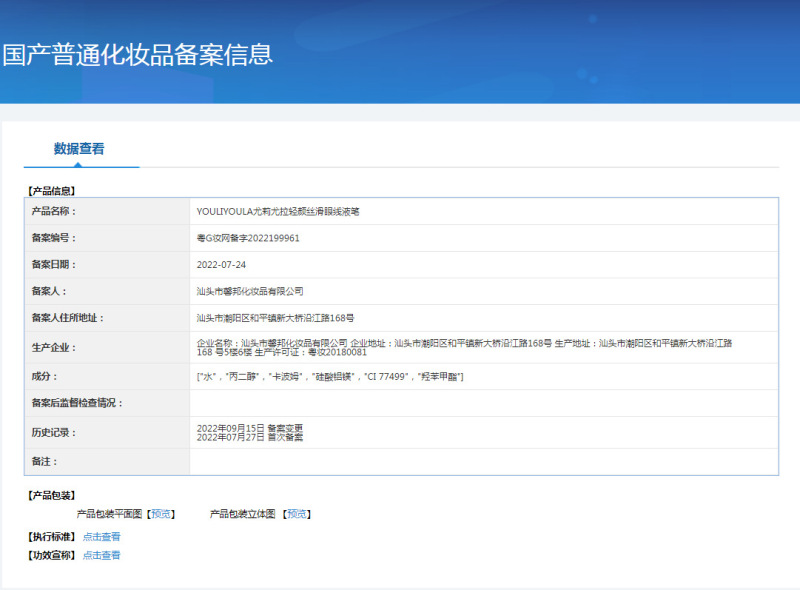800x590 pixels.
Task: Click the 备注 label
Action: tap(44, 461)
